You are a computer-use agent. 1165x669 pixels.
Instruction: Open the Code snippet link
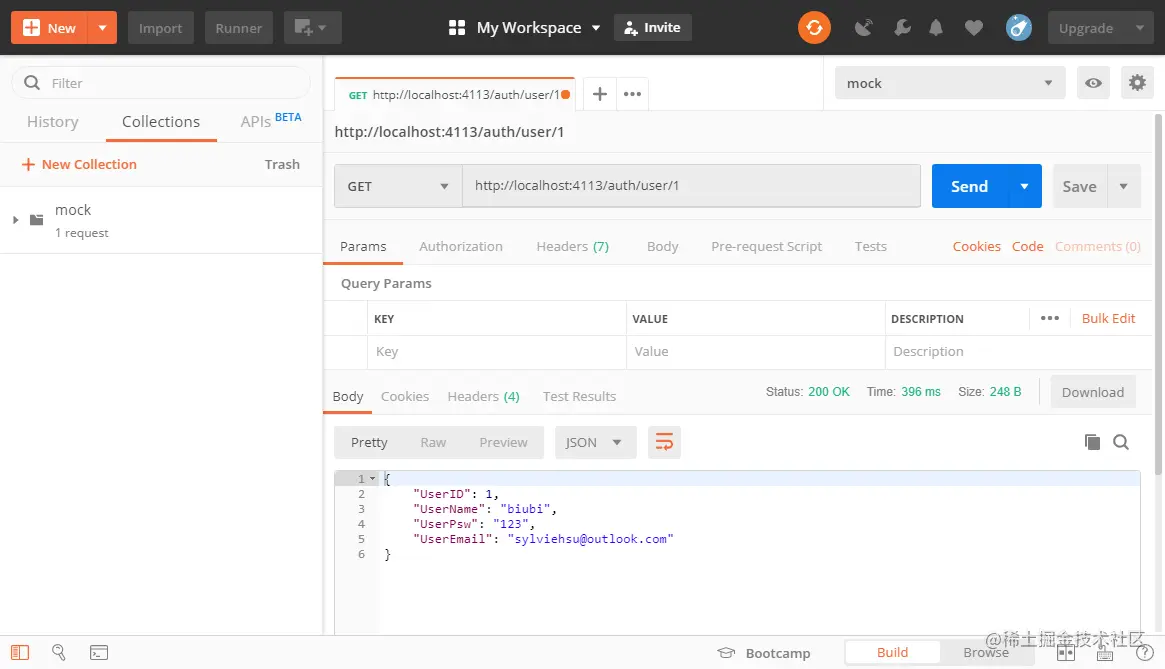click(1028, 246)
